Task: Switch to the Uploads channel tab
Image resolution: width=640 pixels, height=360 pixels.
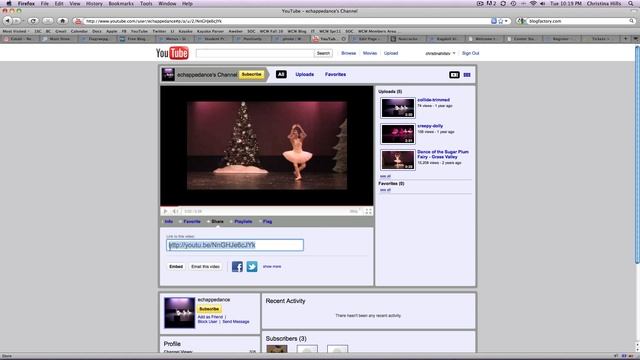Action: pyautogui.click(x=304, y=74)
